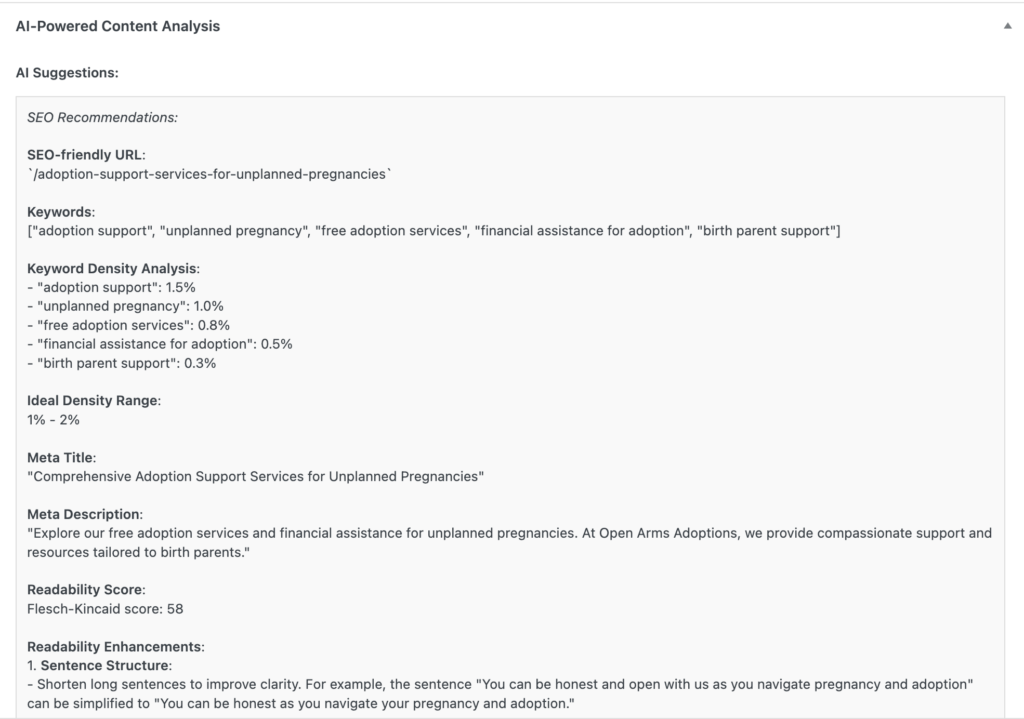Screen dimensions: 1024x719
Task: Click the Keywords array line
Action: click(x=434, y=231)
